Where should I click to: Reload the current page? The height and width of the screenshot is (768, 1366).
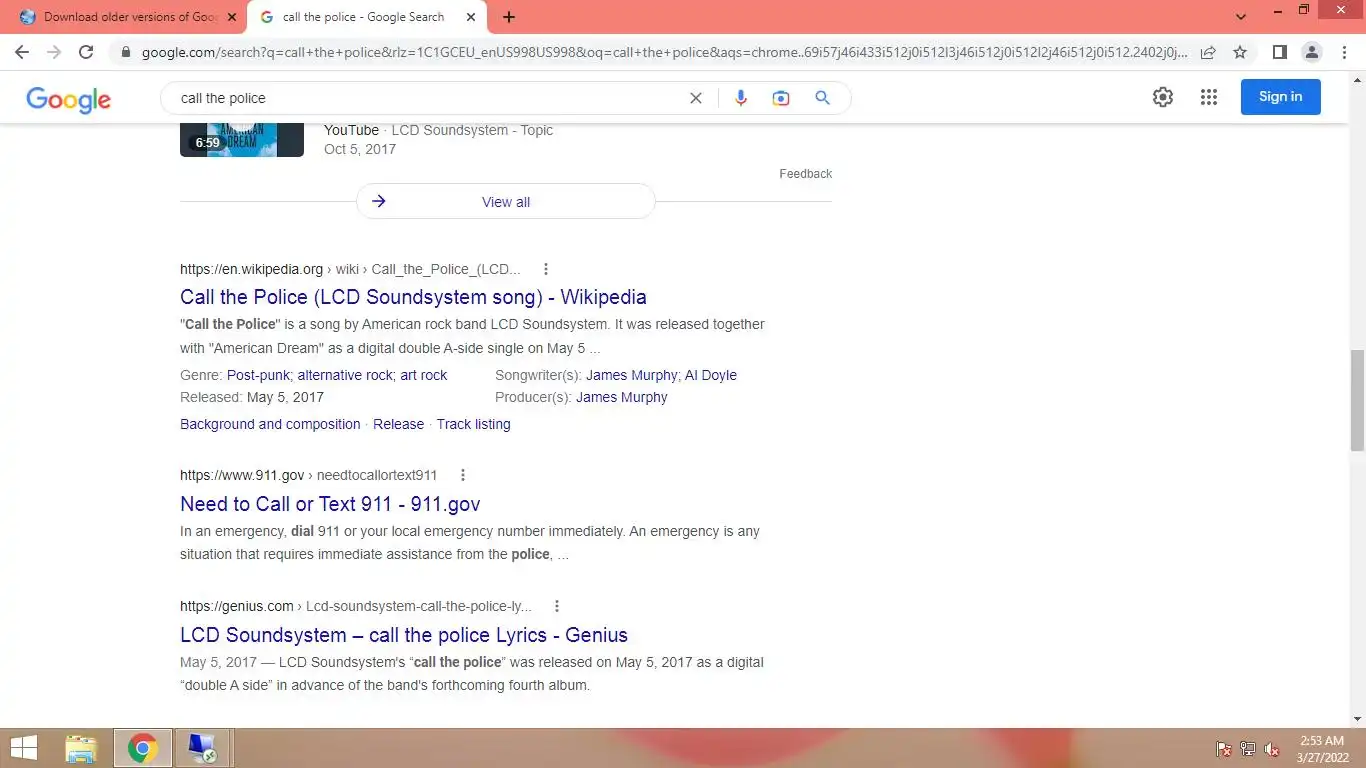click(x=86, y=52)
